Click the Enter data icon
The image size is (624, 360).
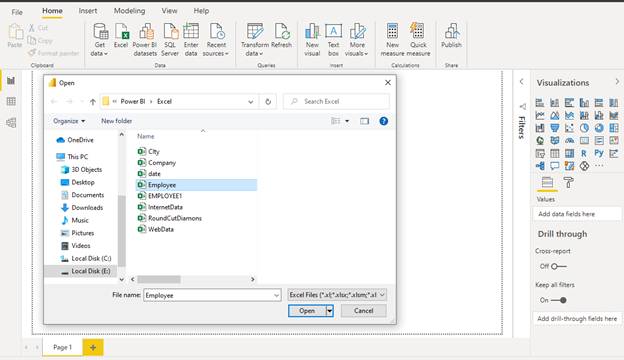pyautogui.click(x=191, y=31)
